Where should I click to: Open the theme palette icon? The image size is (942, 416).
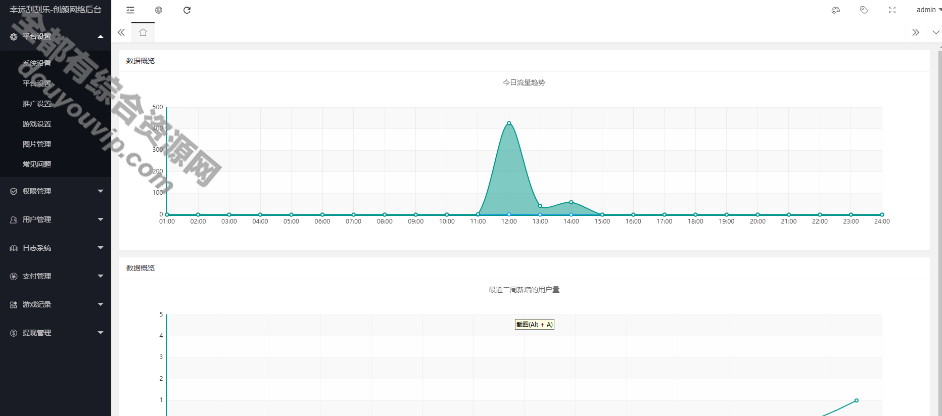point(835,10)
